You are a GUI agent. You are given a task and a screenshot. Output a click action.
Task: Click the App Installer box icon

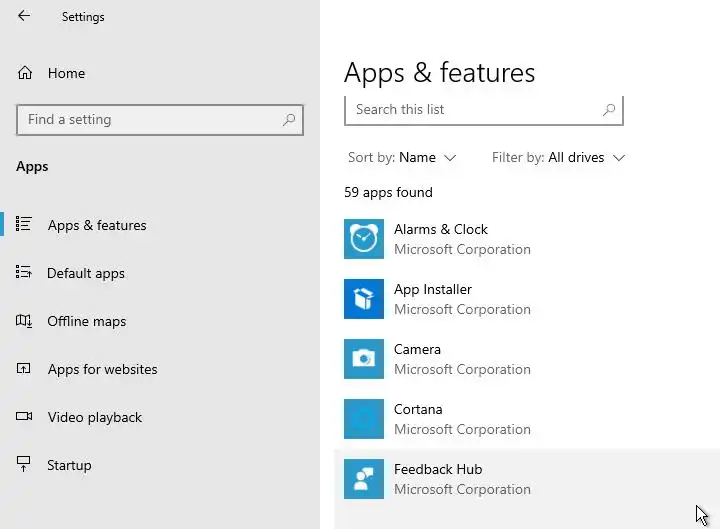click(364, 299)
